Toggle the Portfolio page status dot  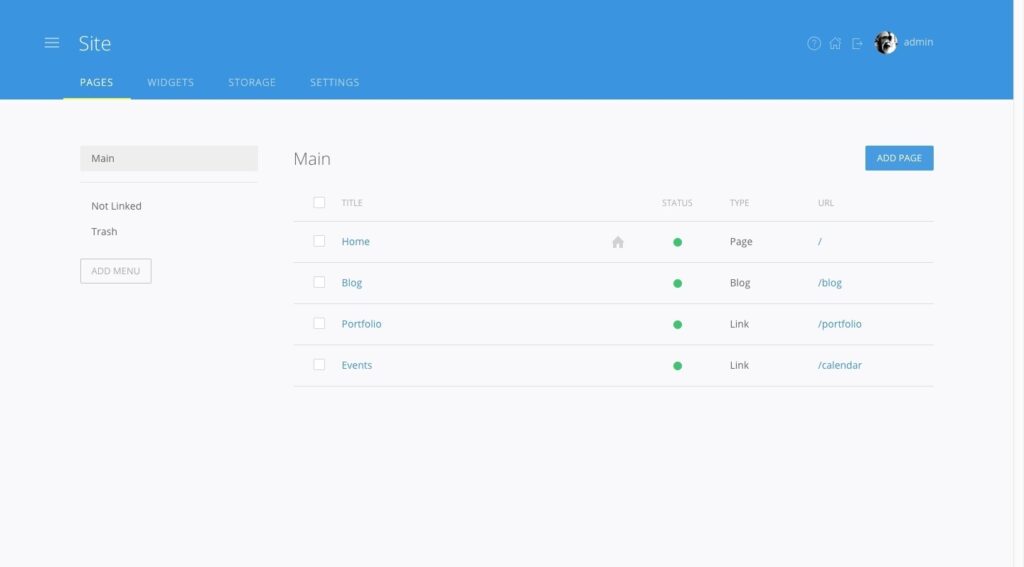(x=677, y=324)
